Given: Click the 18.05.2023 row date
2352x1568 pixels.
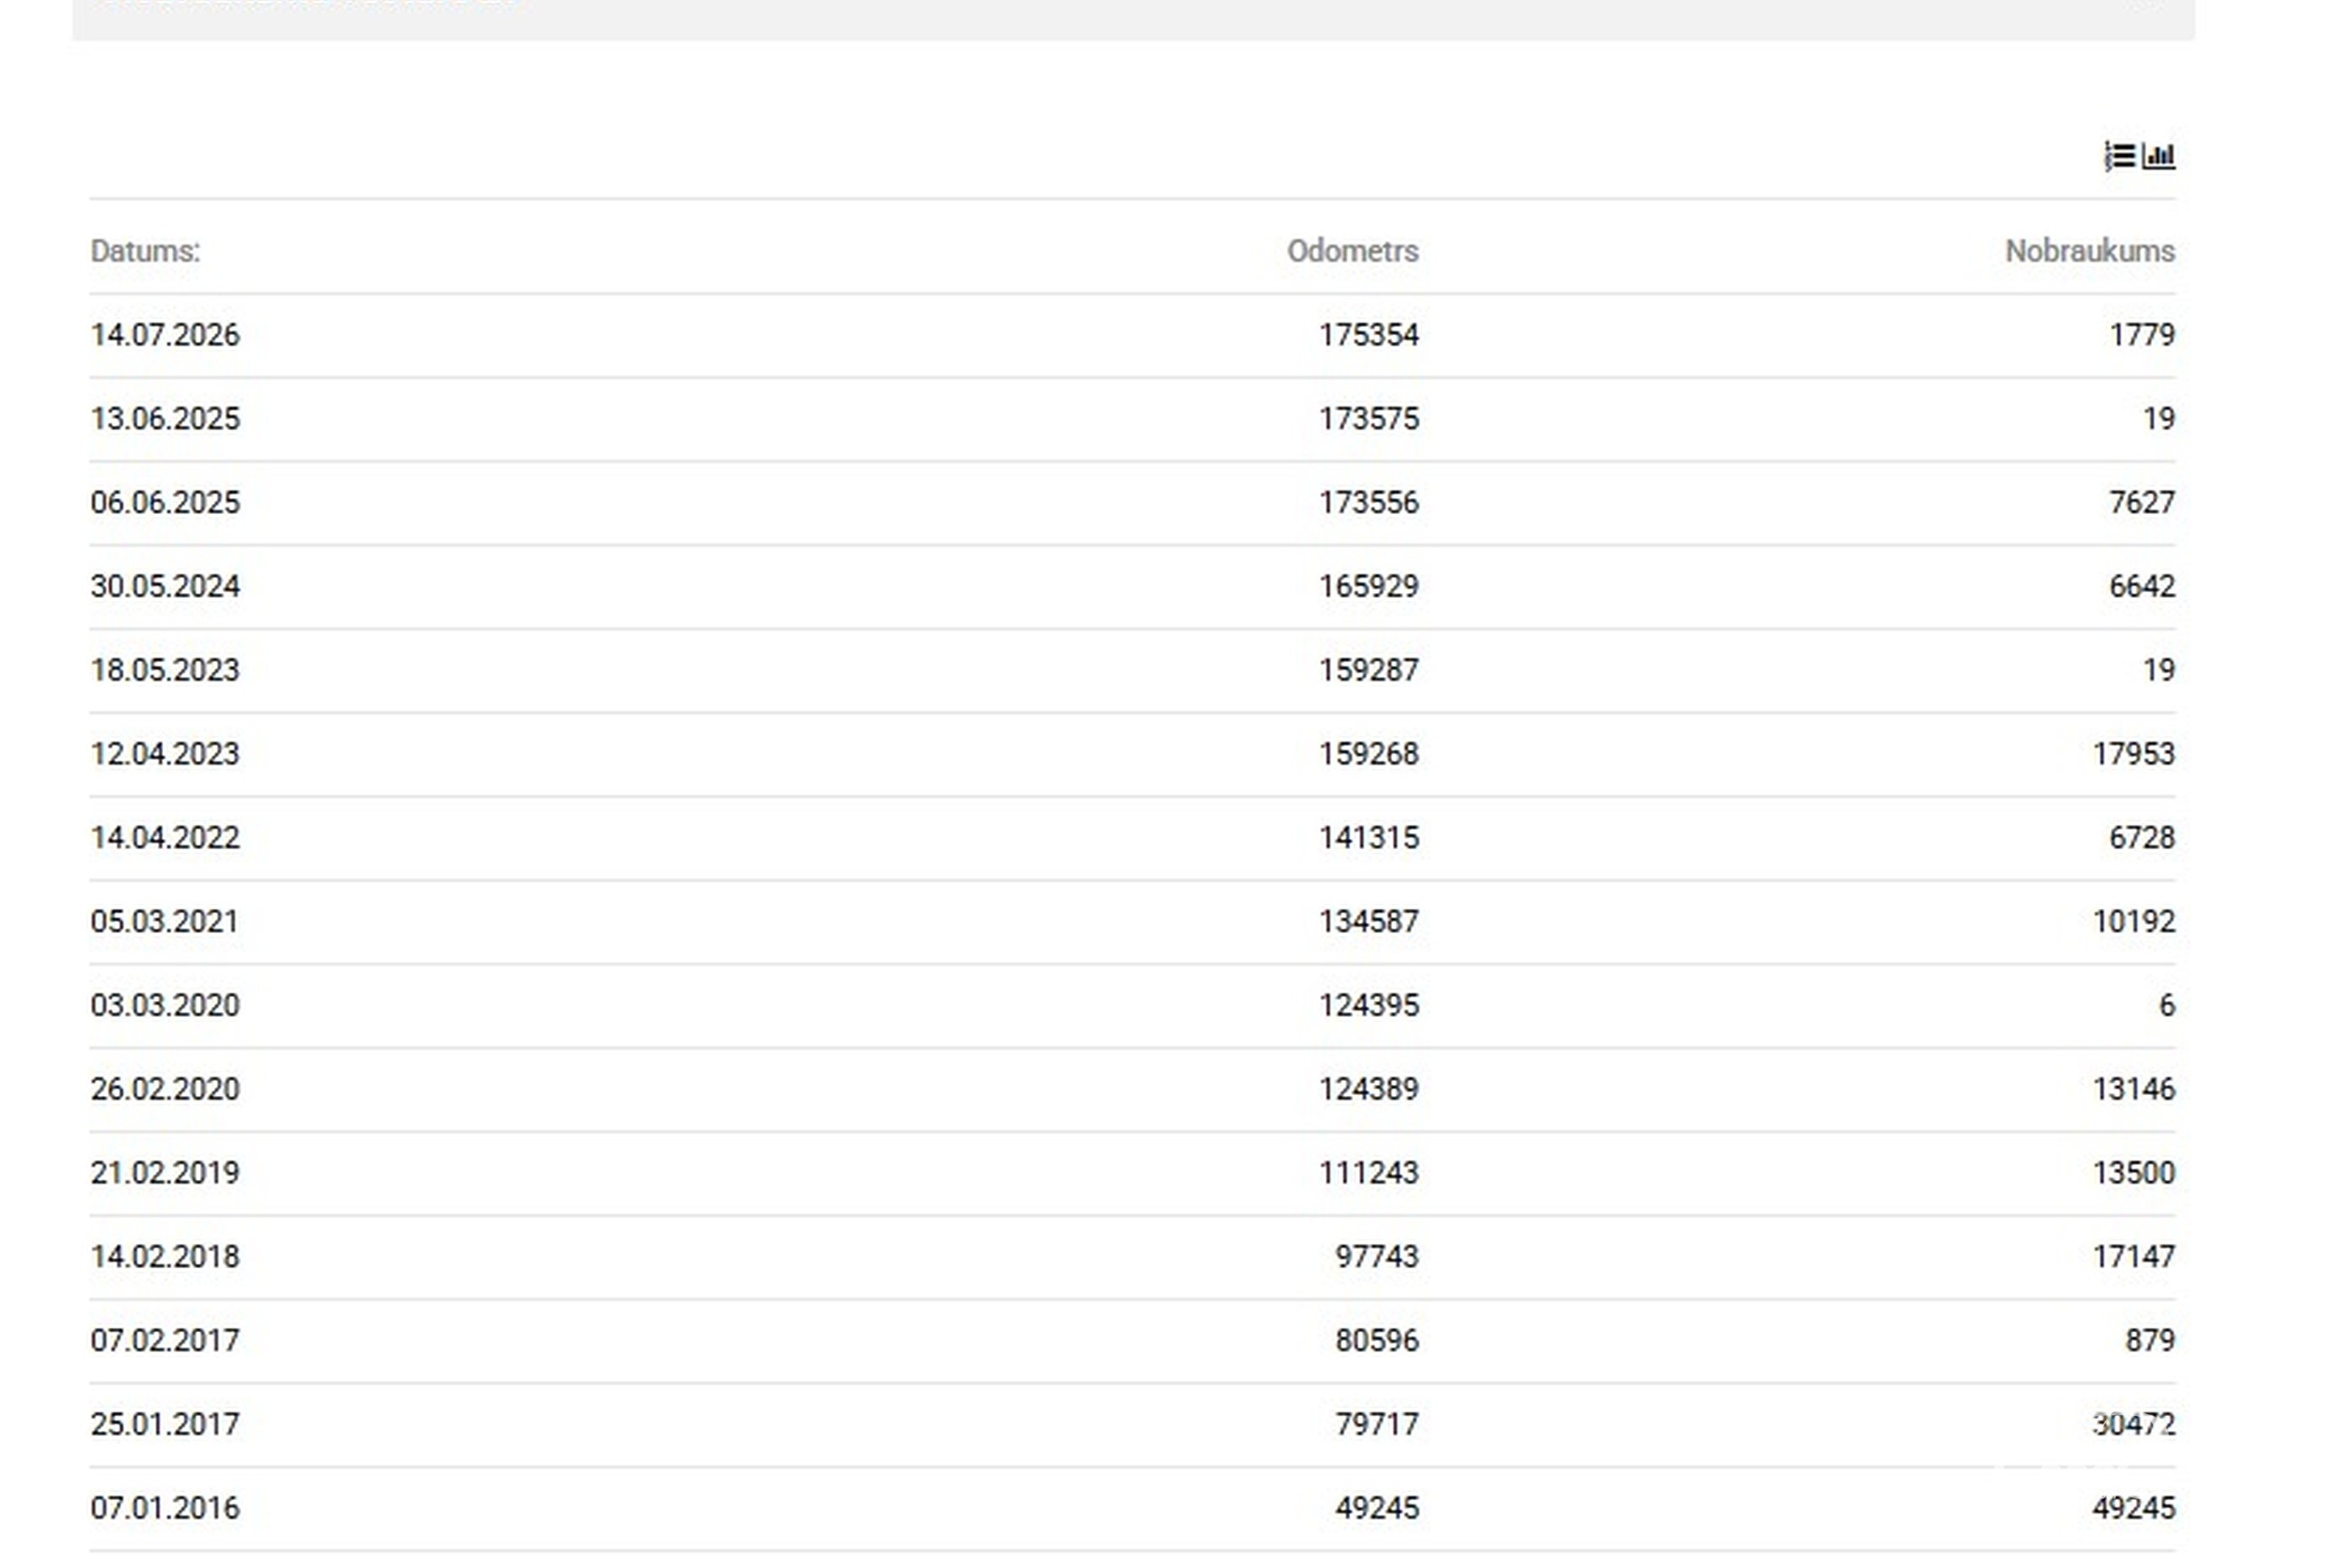Looking at the screenshot, I should 165,671.
